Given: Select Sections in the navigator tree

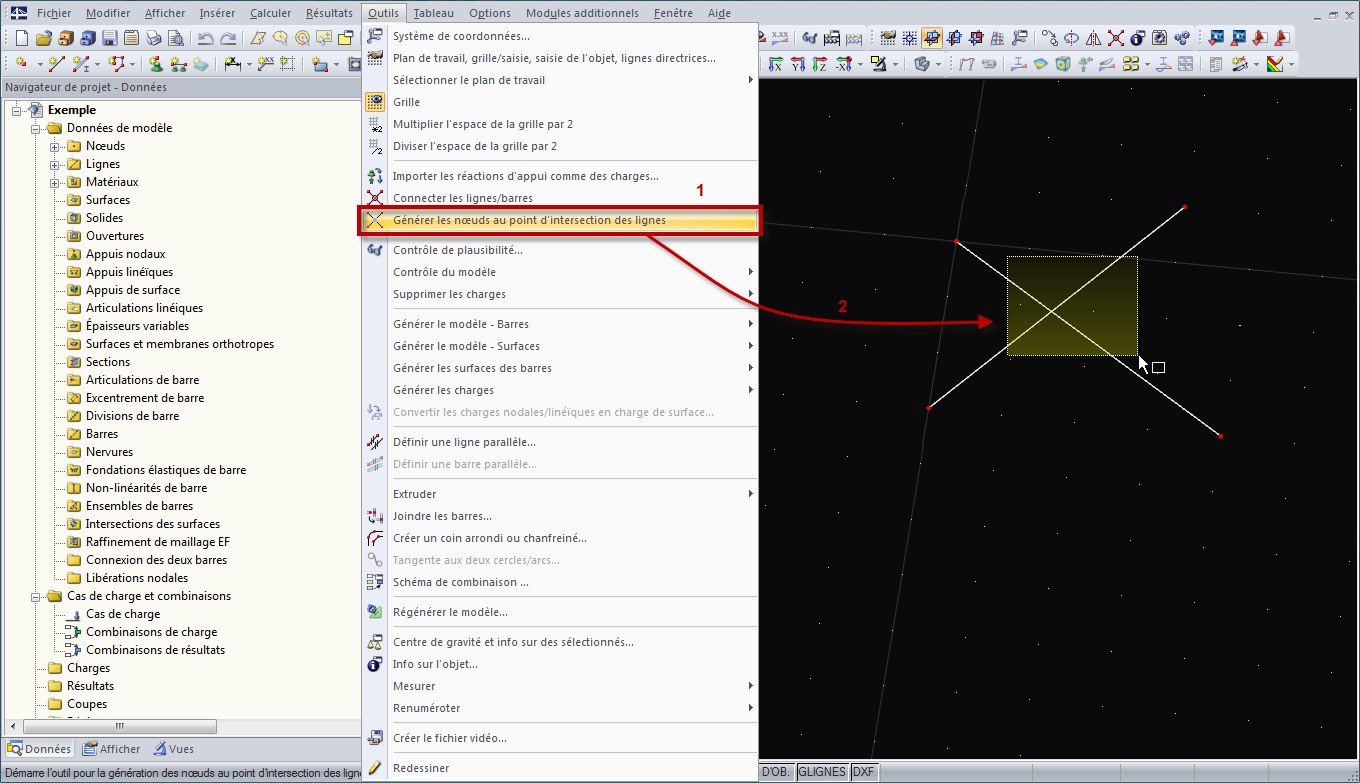Looking at the screenshot, I should click(107, 362).
